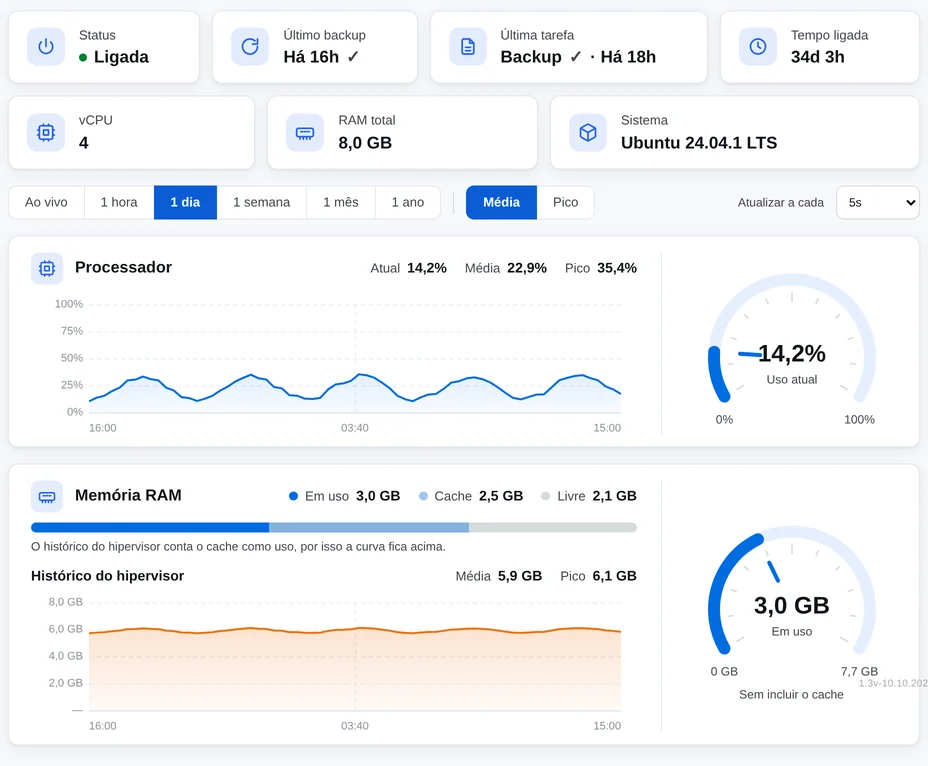
Task: Toggle chart mode to Pico
Action: 565,202
